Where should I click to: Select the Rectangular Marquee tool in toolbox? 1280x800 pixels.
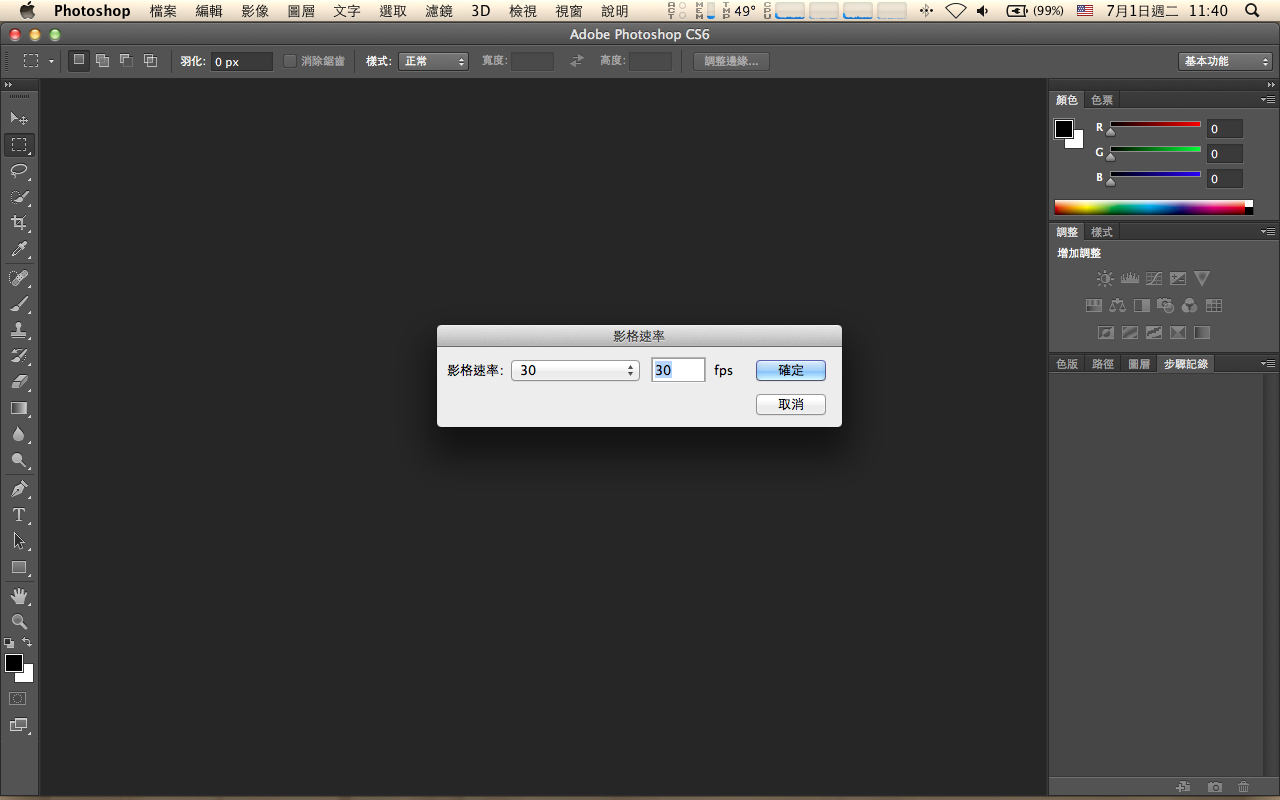point(19,145)
